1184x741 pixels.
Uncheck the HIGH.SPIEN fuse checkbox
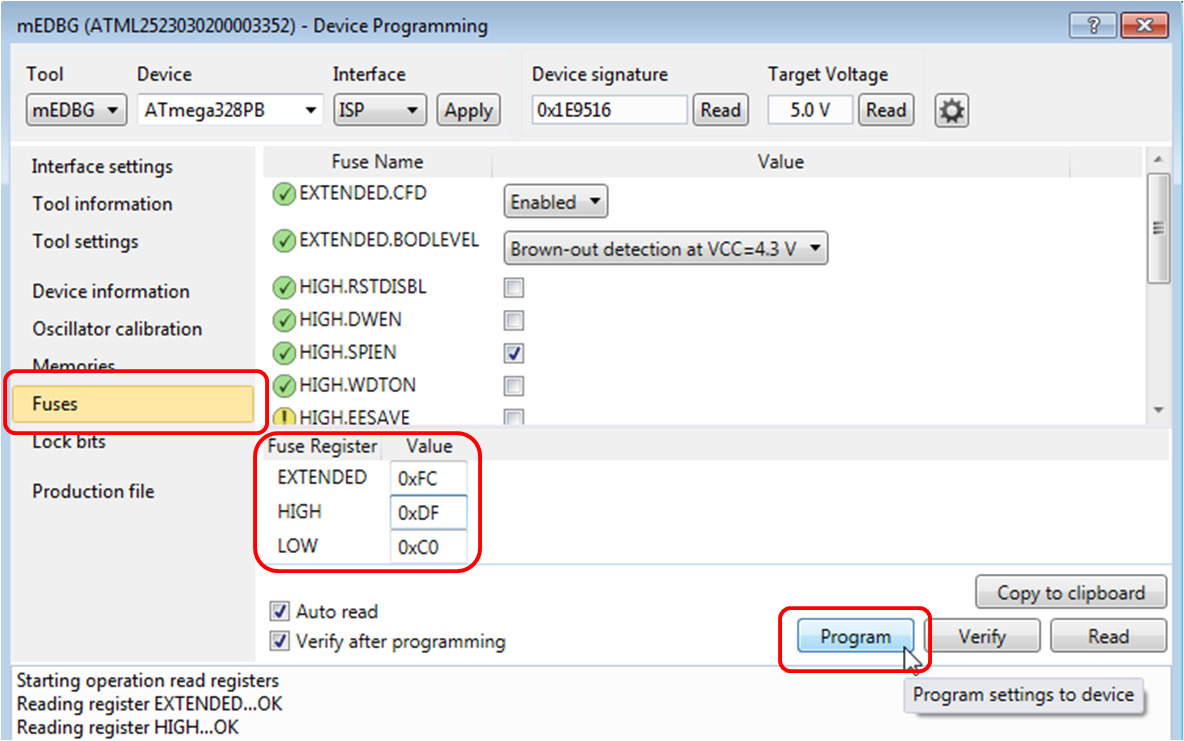(x=513, y=353)
